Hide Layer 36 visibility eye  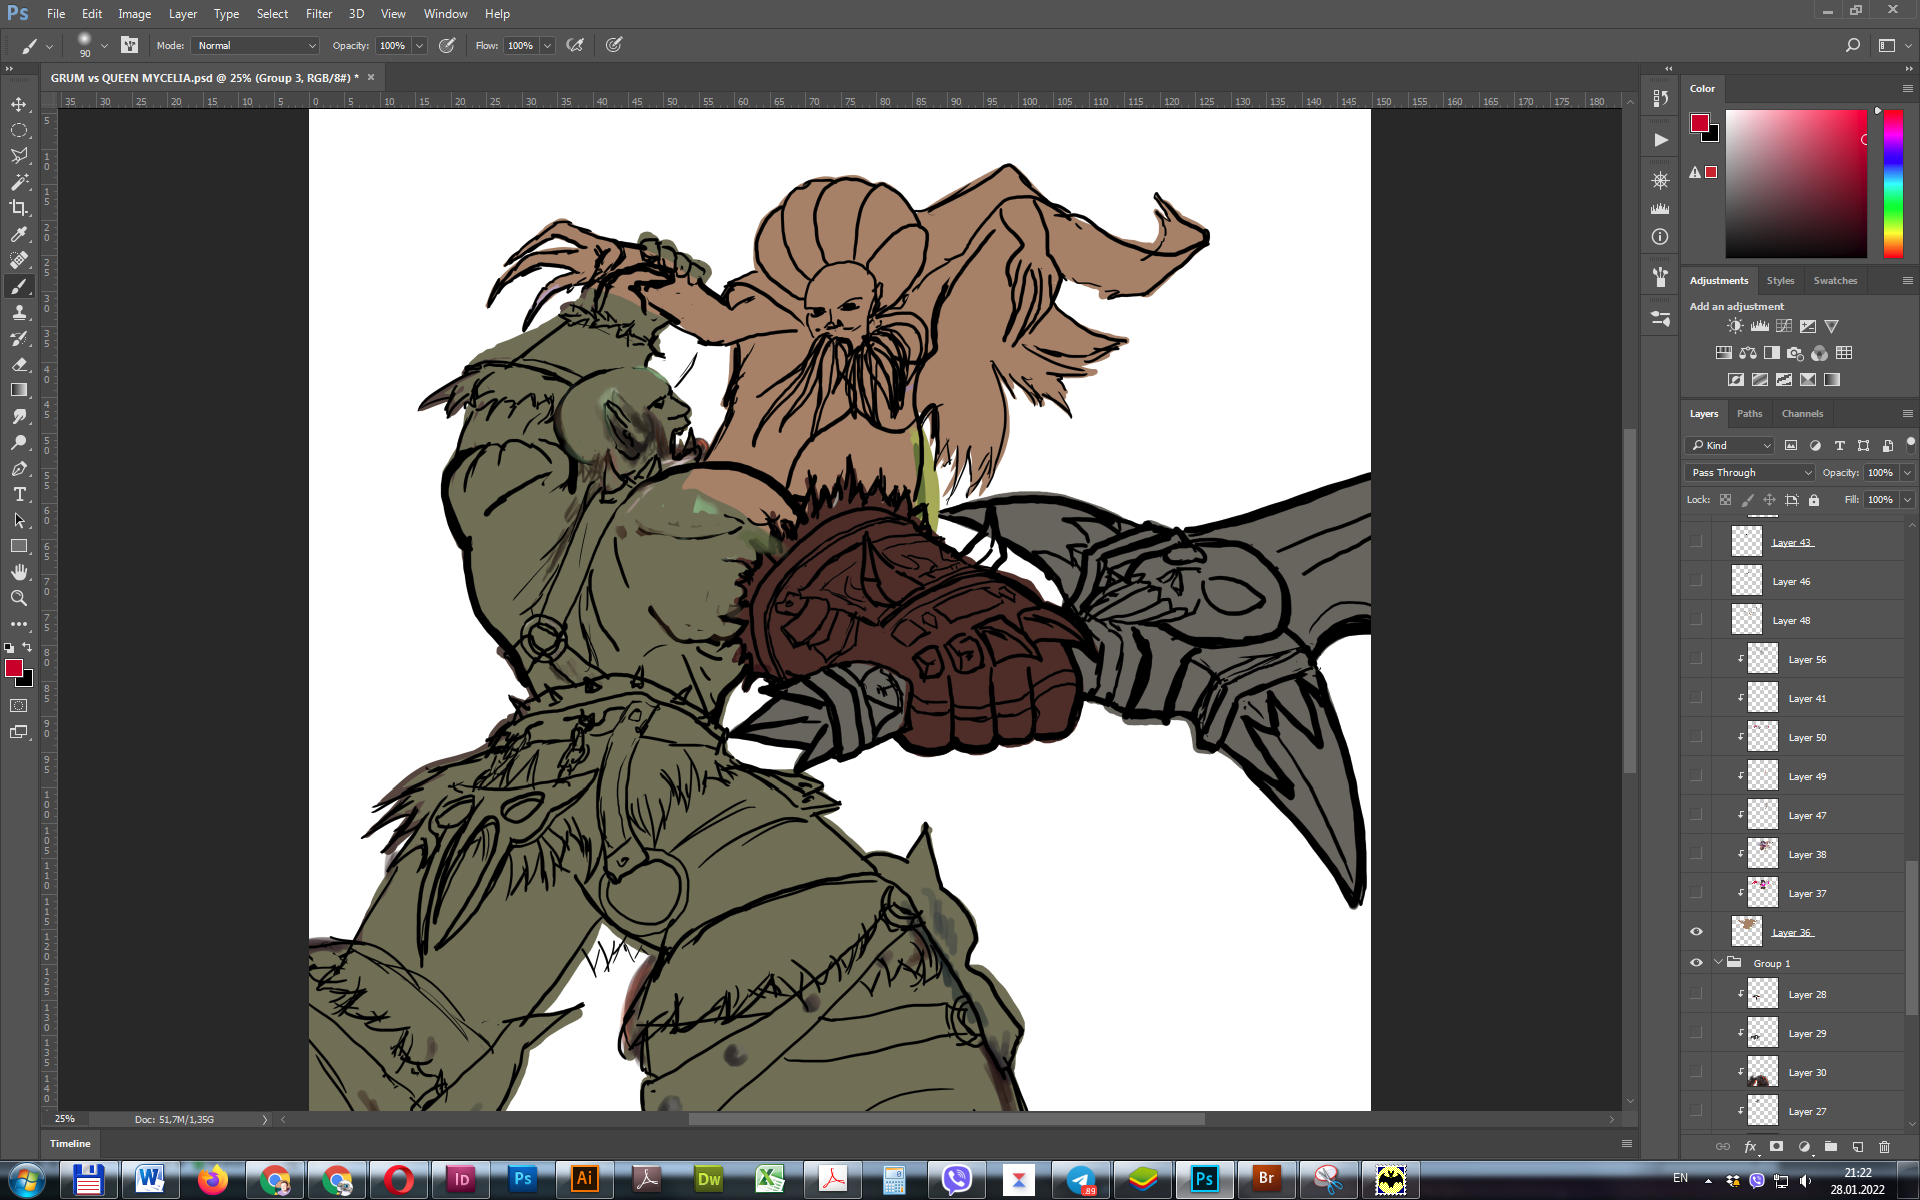point(1696,932)
